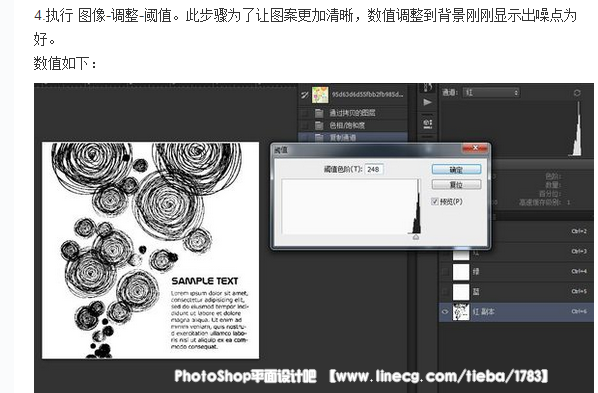
Task: Click the adjustments panel icon in side strip
Action: tap(428, 123)
